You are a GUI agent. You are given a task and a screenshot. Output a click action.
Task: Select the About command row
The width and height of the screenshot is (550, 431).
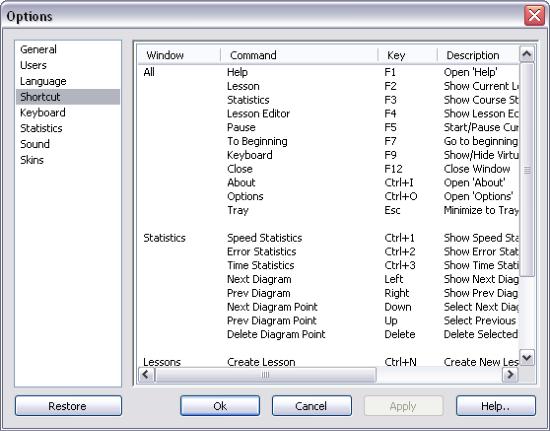[241, 183]
